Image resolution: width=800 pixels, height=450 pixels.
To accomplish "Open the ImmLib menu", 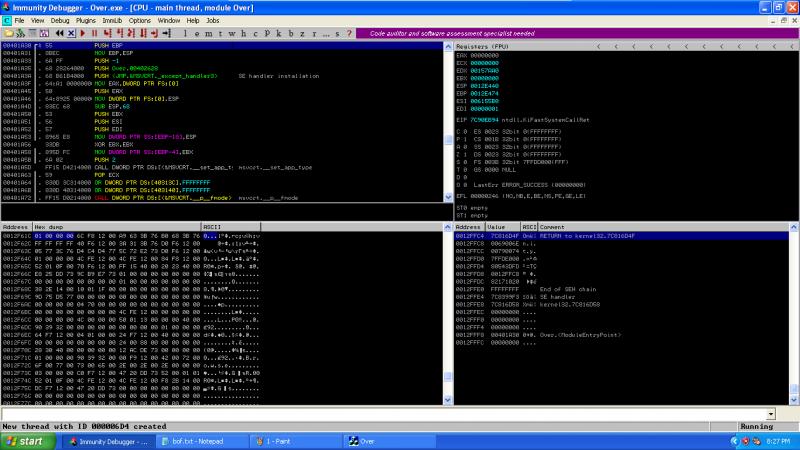I will (x=112, y=21).
